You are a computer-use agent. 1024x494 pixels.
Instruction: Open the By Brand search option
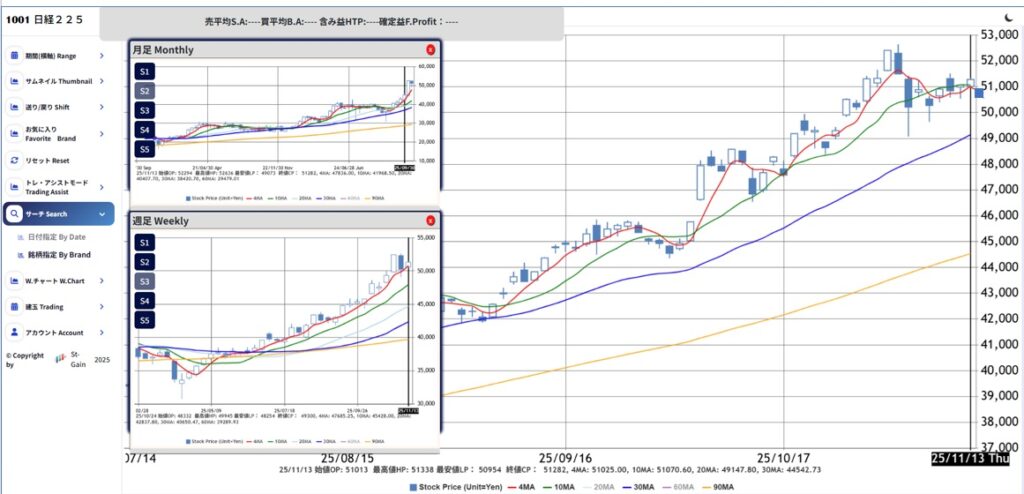pyautogui.click(x=58, y=255)
